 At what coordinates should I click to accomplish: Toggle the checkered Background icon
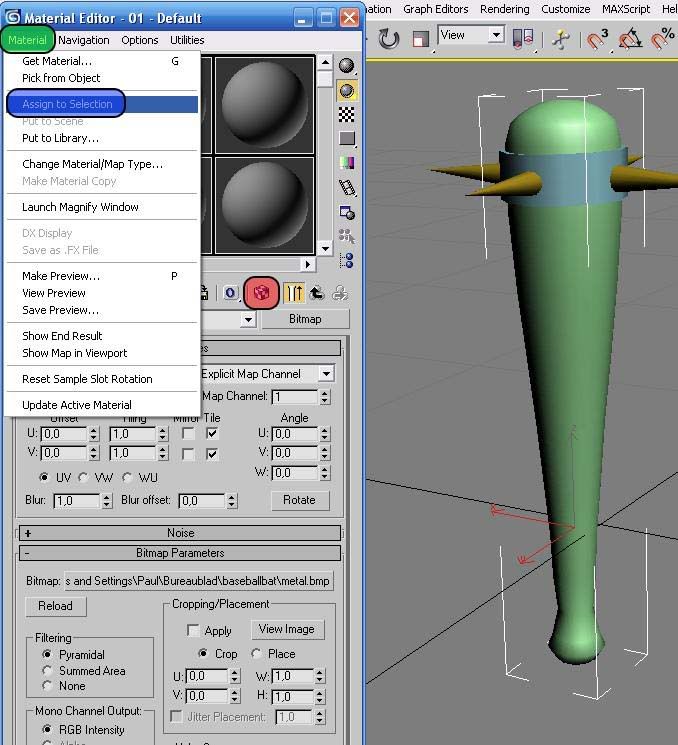coord(346,115)
